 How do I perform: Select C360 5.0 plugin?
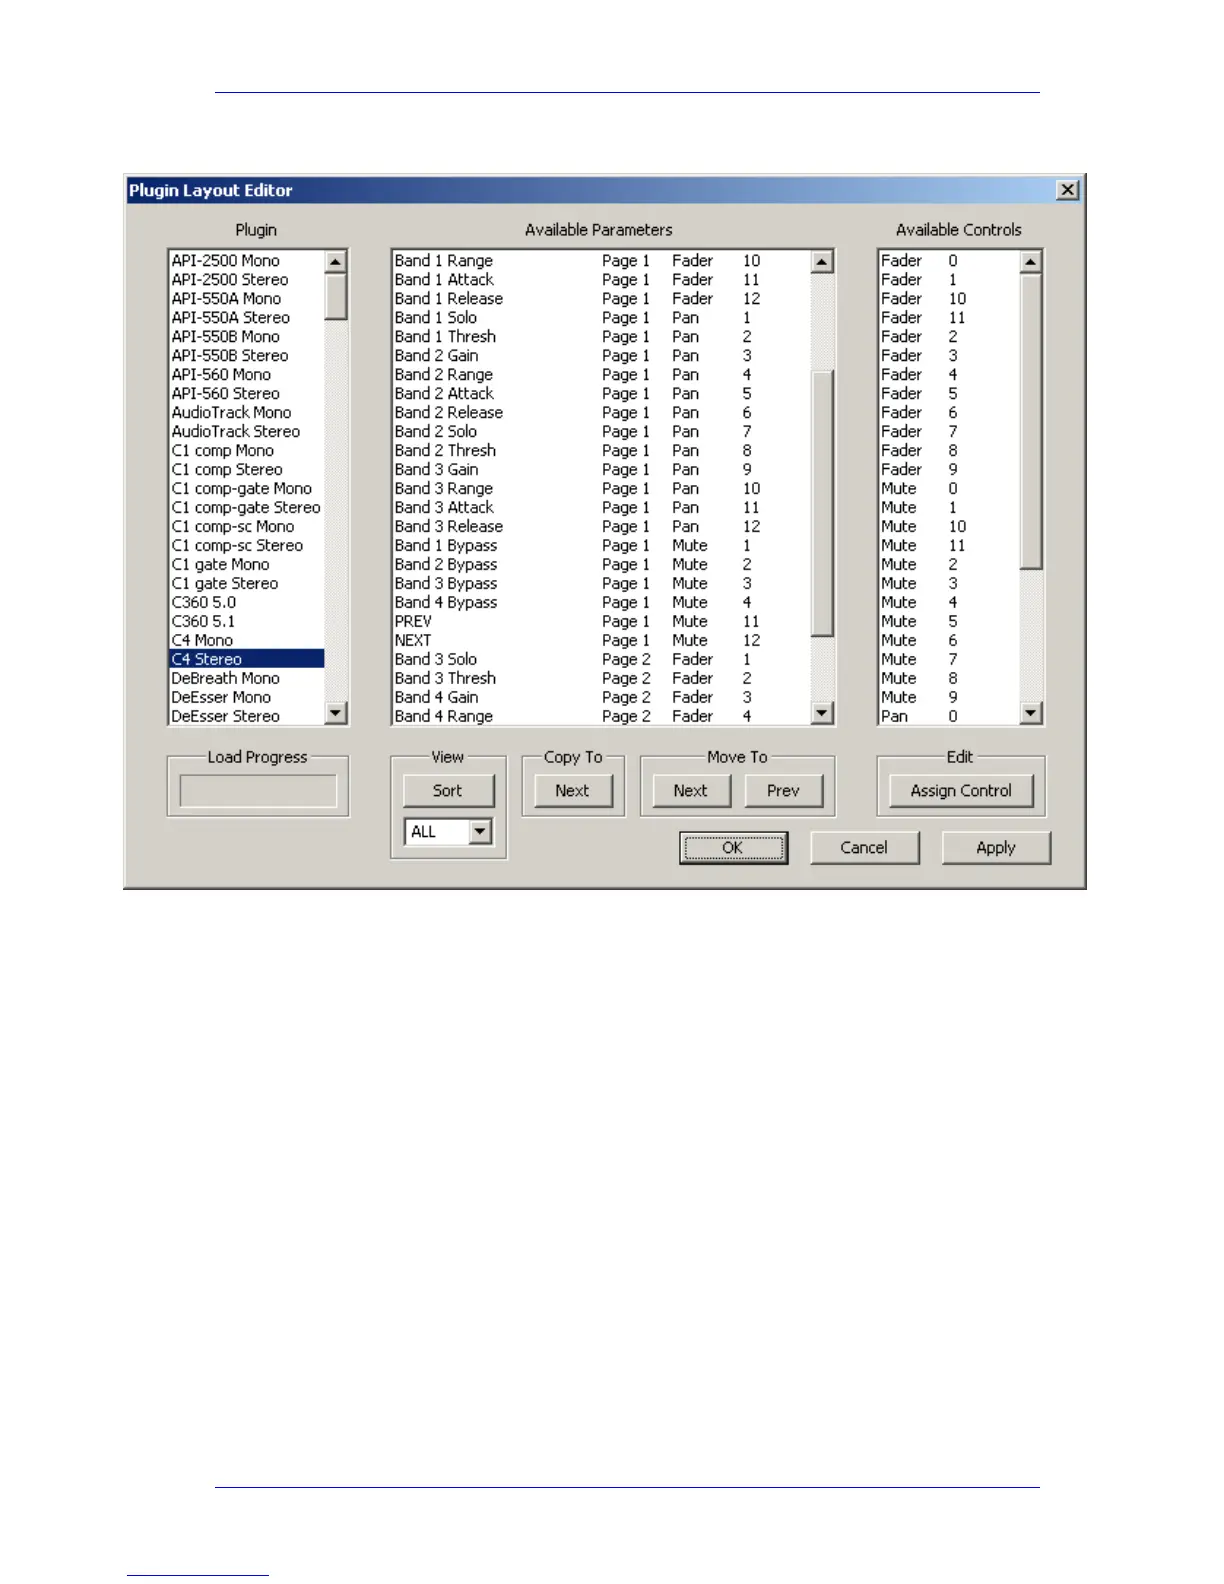point(247,603)
